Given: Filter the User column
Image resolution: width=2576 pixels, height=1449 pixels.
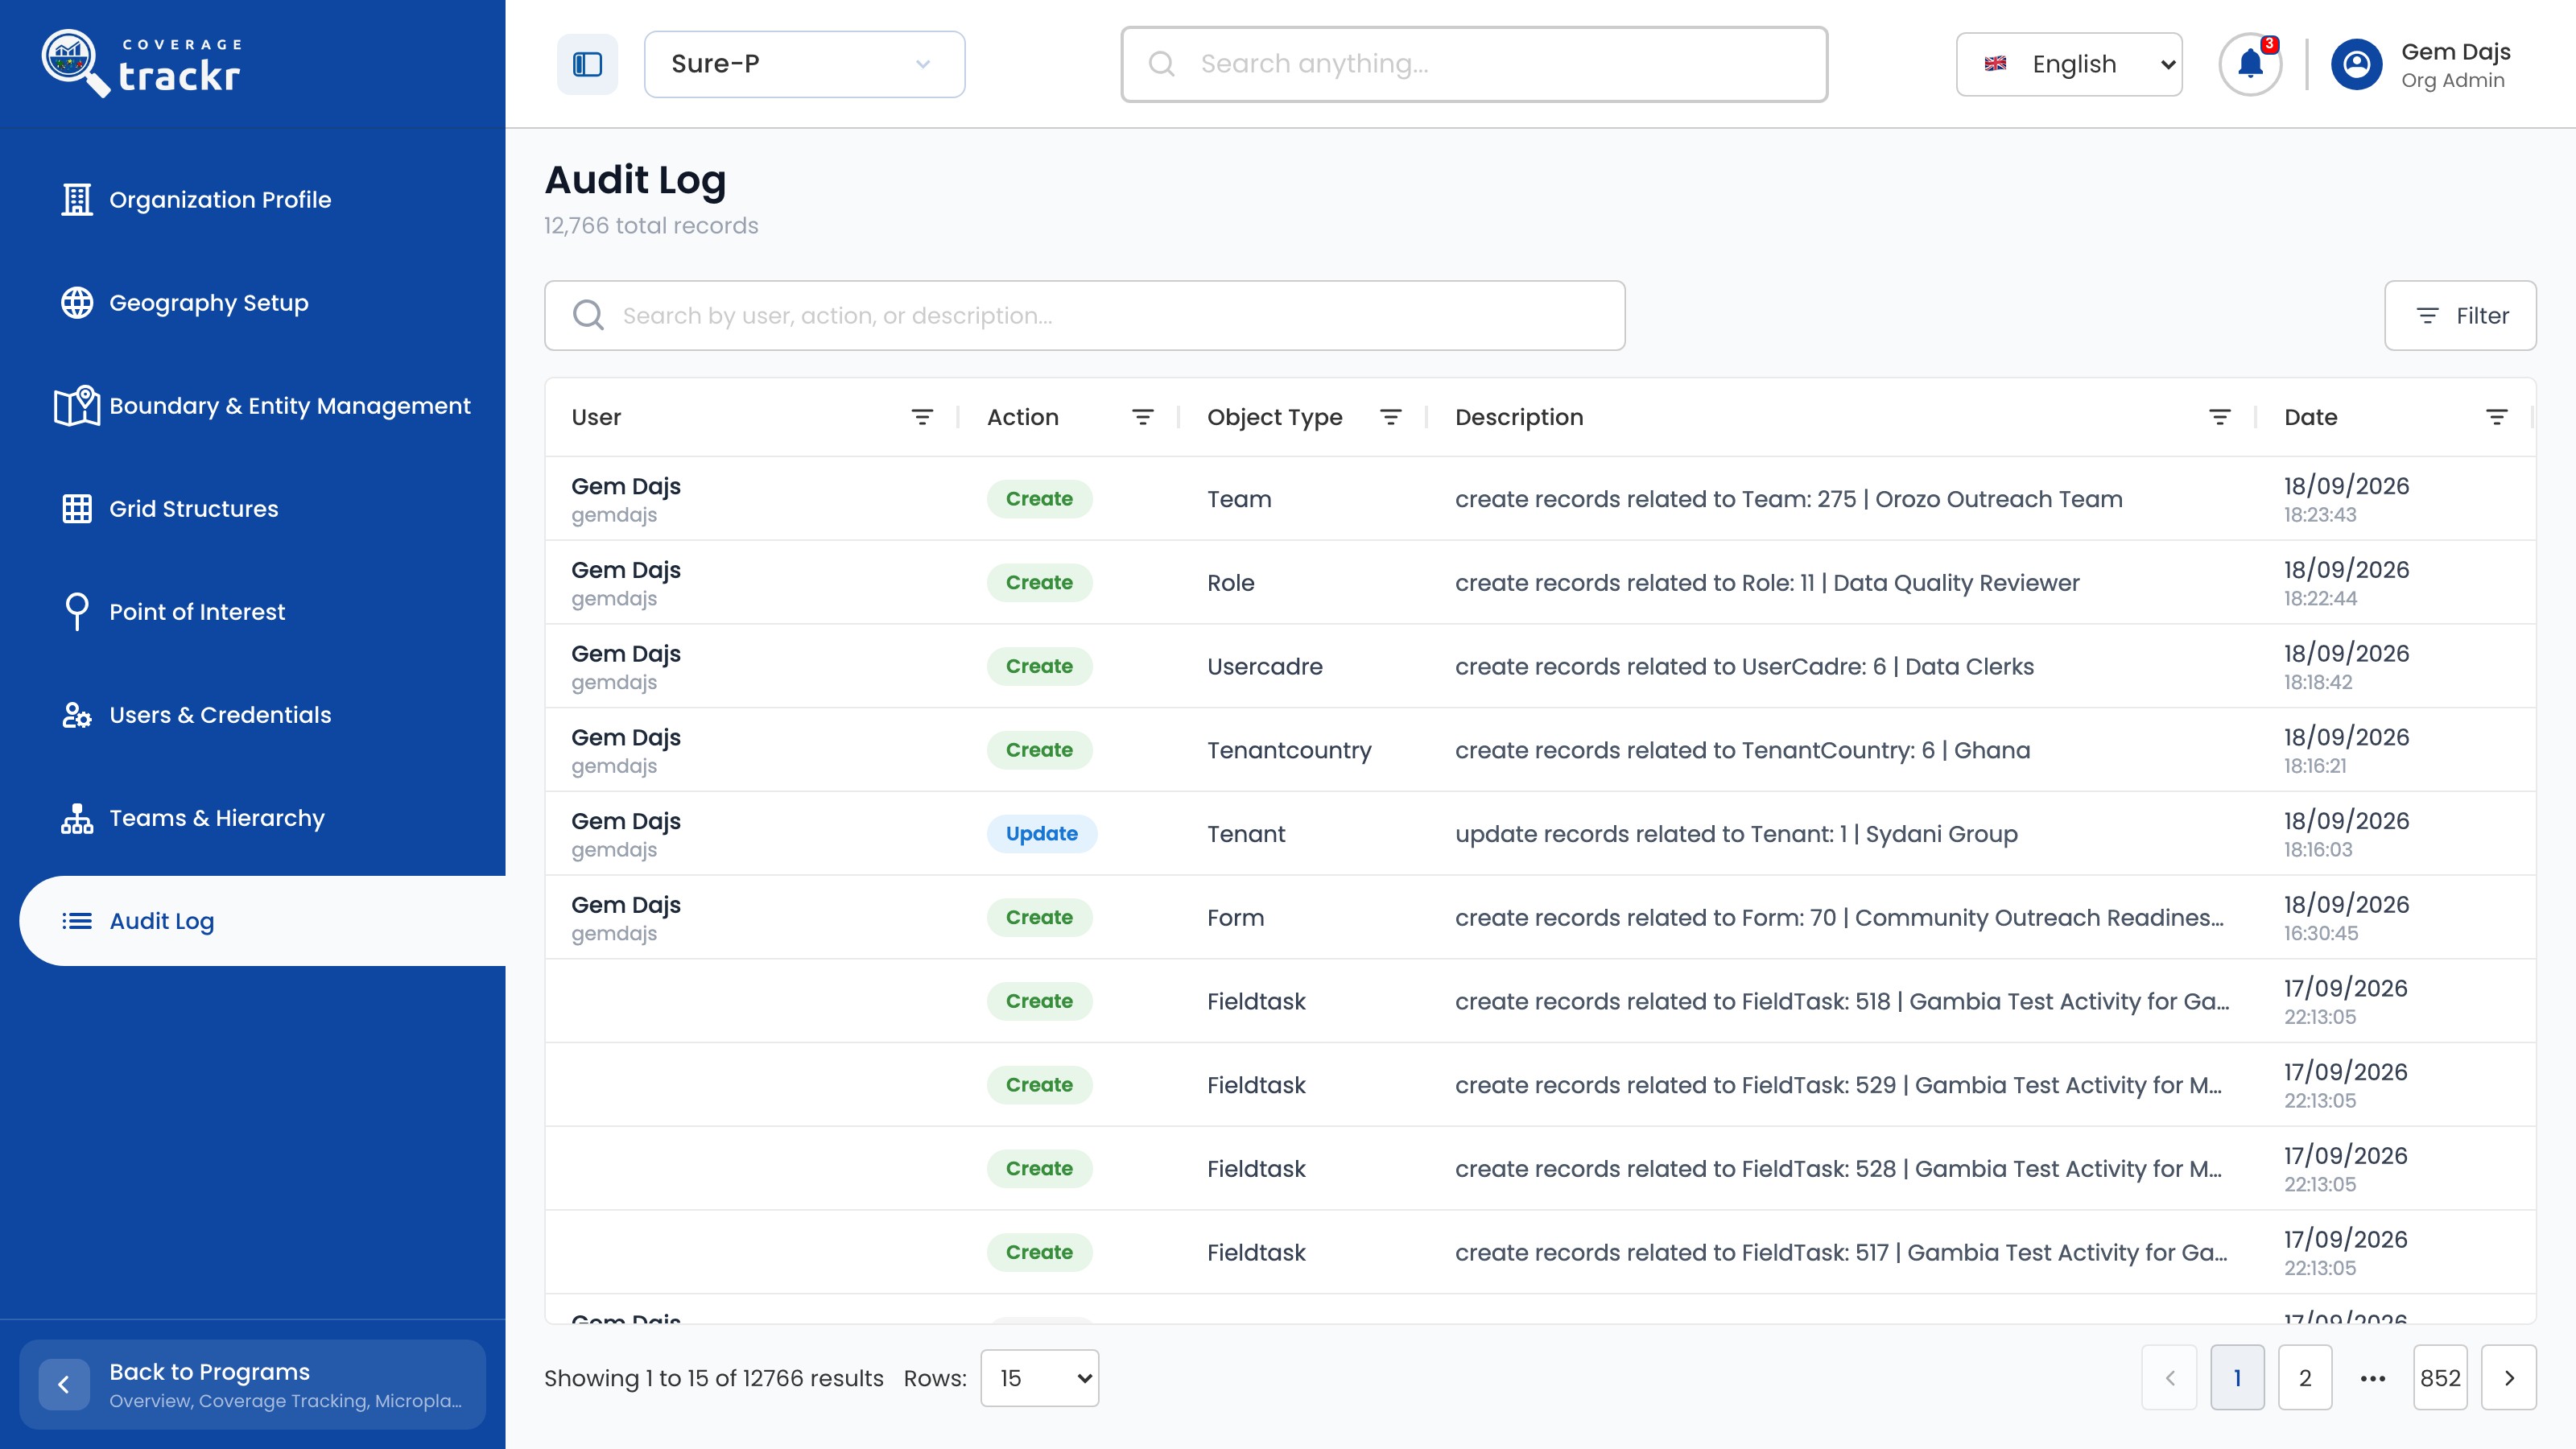Looking at the screenshot, I should click(922, 417).
